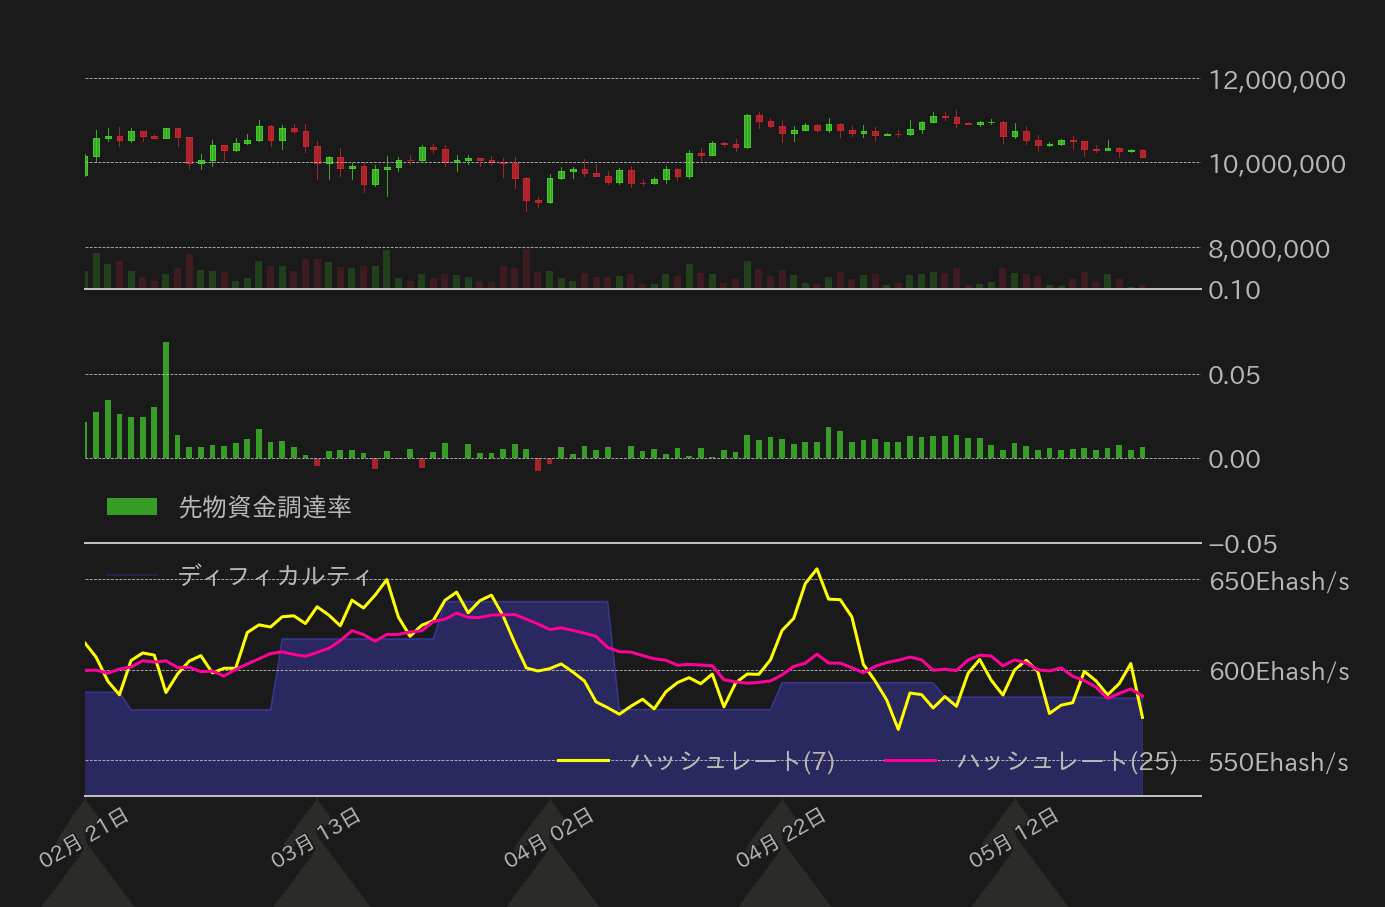The image size is (1385, 907).
Task: Click the yellow ハッシュレート(7) legend line marker
Action: [x=583, y=761]
